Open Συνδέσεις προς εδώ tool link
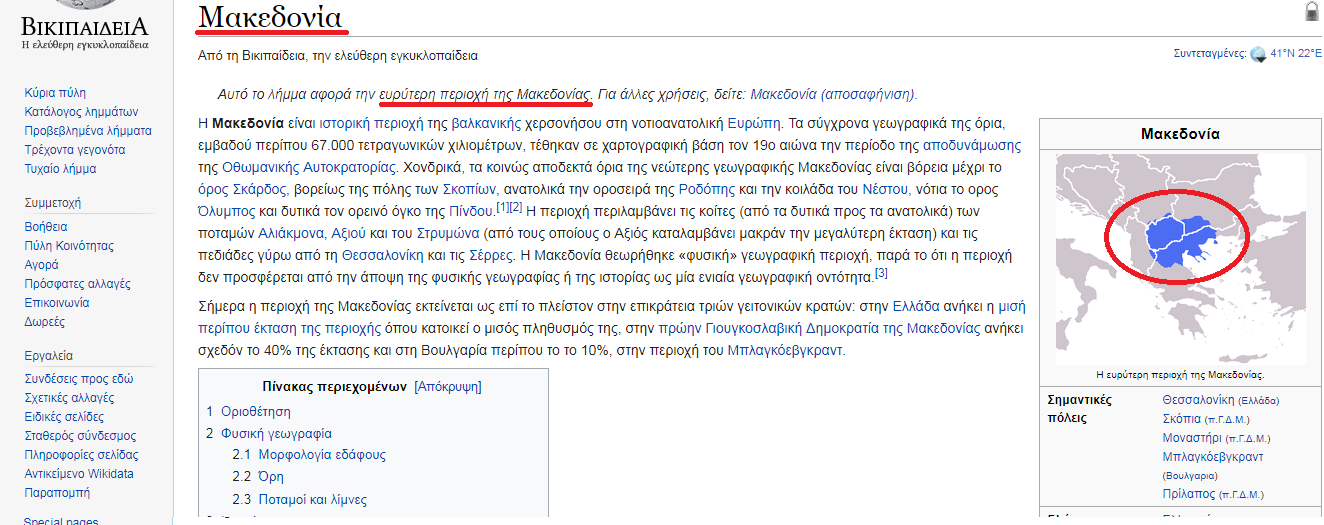This screenshot has height=525, width=1324. (79, 379)
